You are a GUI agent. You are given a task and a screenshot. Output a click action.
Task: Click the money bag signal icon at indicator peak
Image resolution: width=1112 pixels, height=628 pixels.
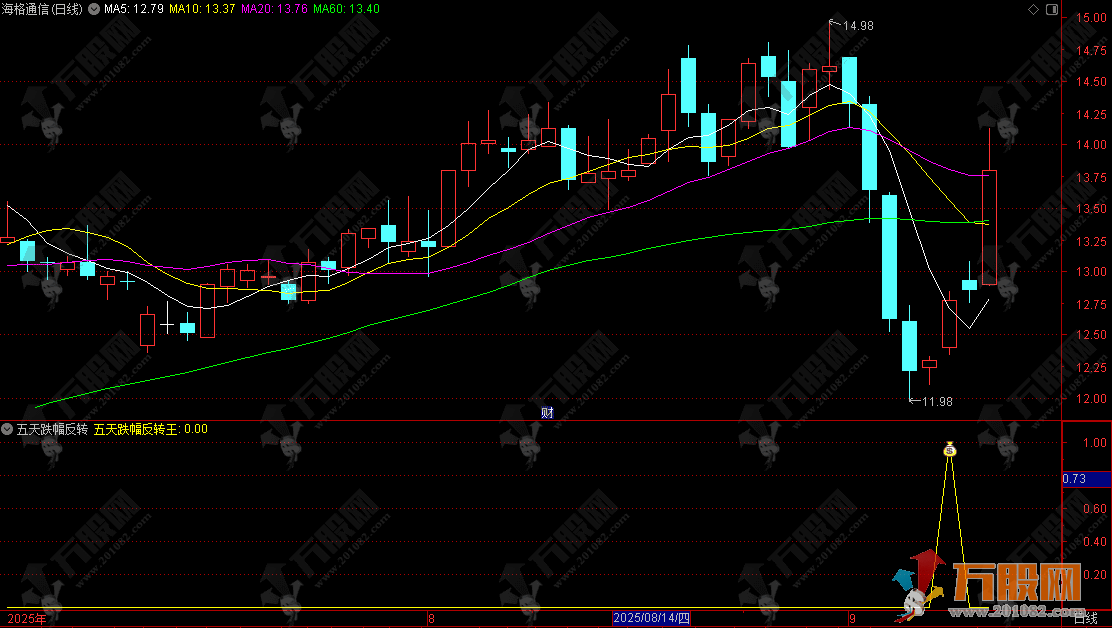point(950,449)
